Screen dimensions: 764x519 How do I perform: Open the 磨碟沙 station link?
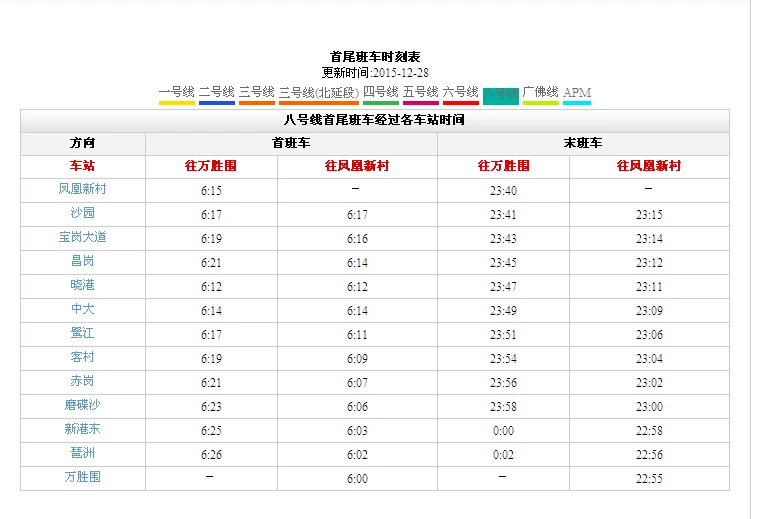coord(82,405)
